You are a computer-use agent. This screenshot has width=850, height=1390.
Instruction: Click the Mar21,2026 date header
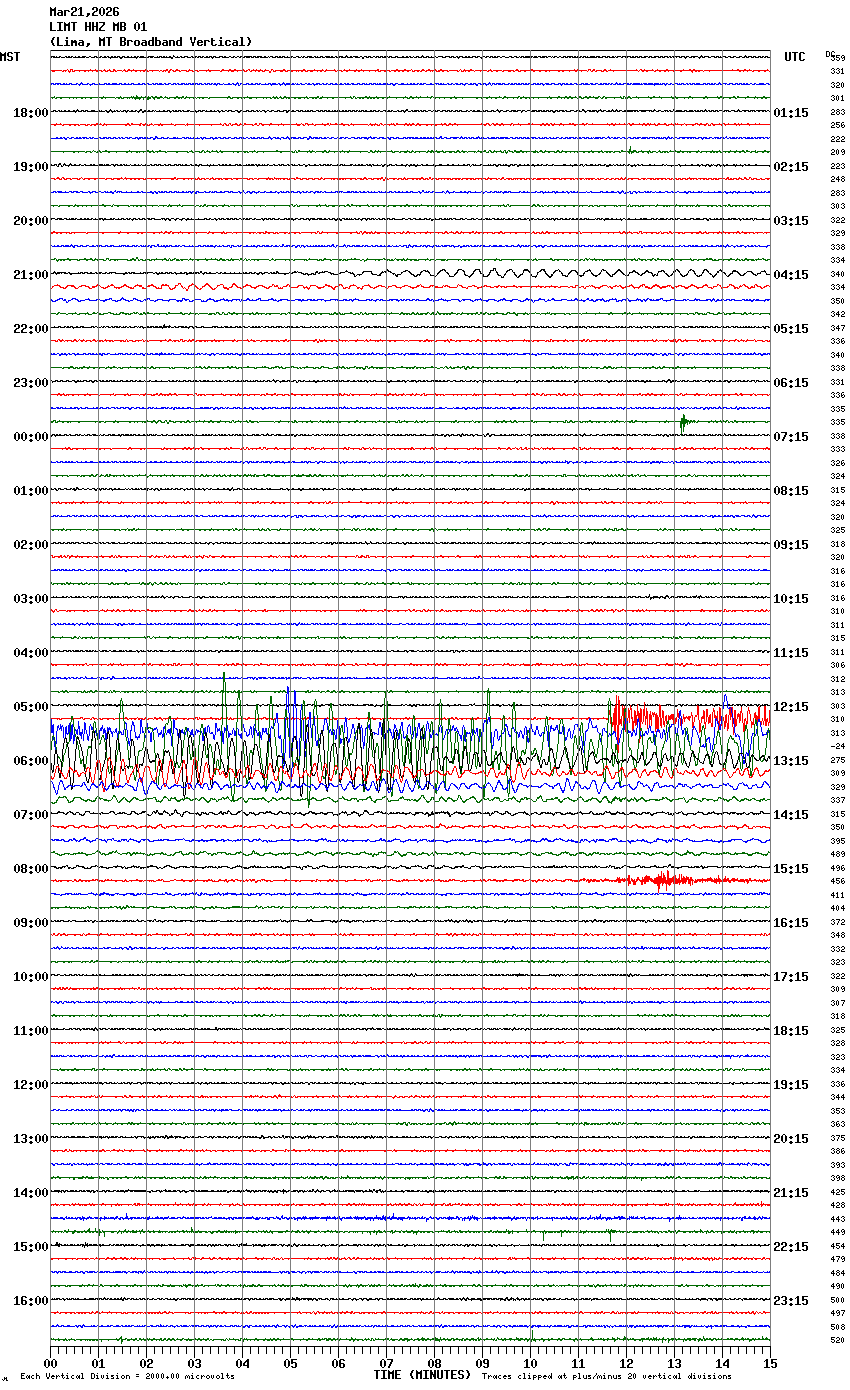(x=84, y=12)
